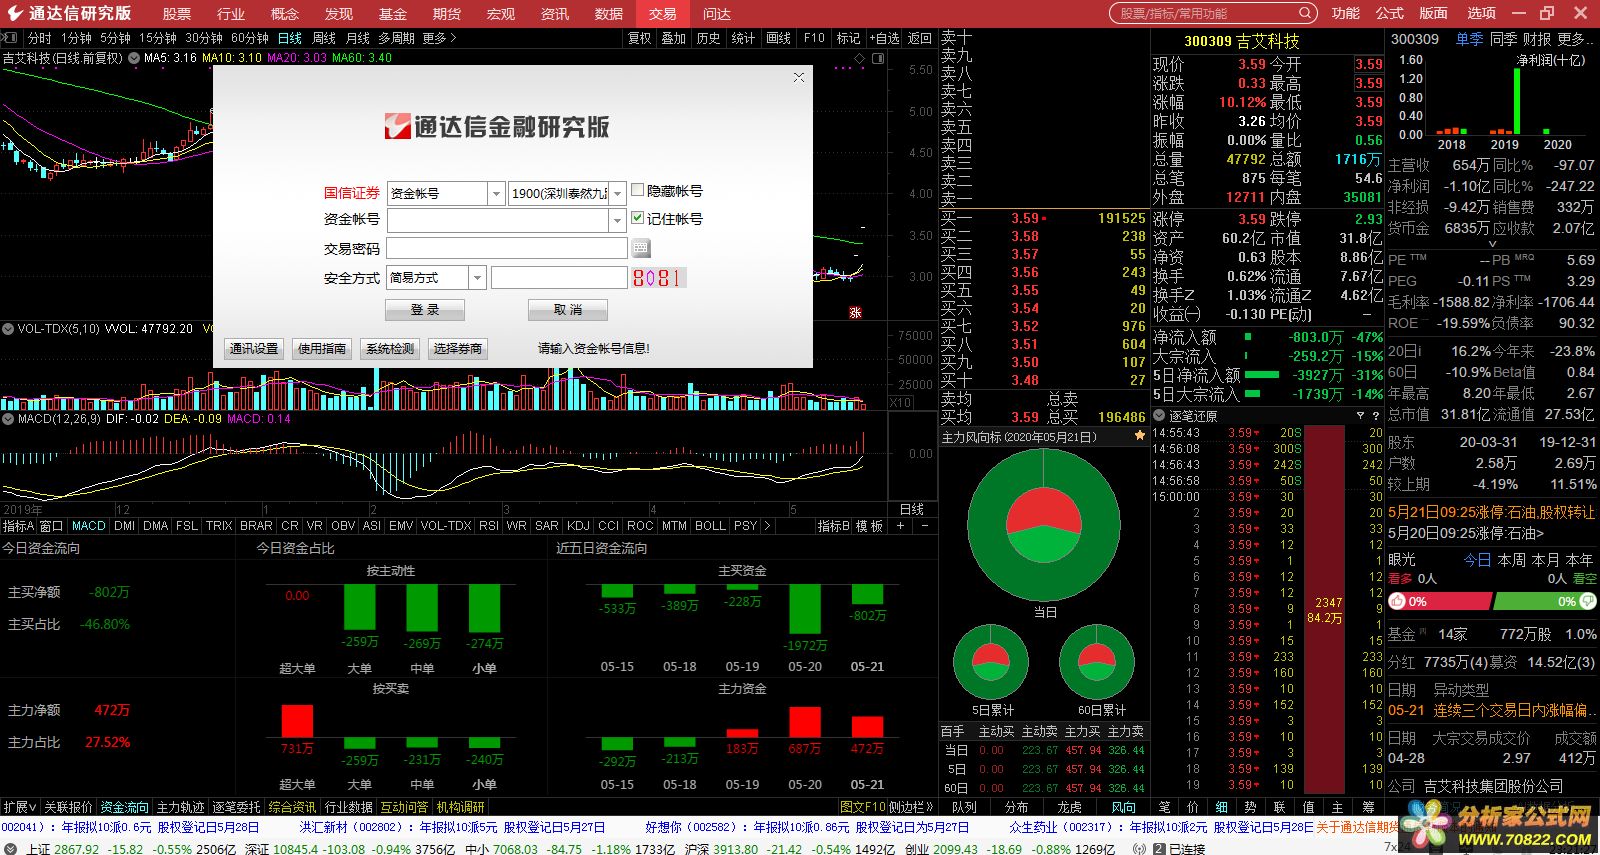The image size is (1600, 855).
Task: Click the 5日累计 small donut chart
Action: (991, 662)
